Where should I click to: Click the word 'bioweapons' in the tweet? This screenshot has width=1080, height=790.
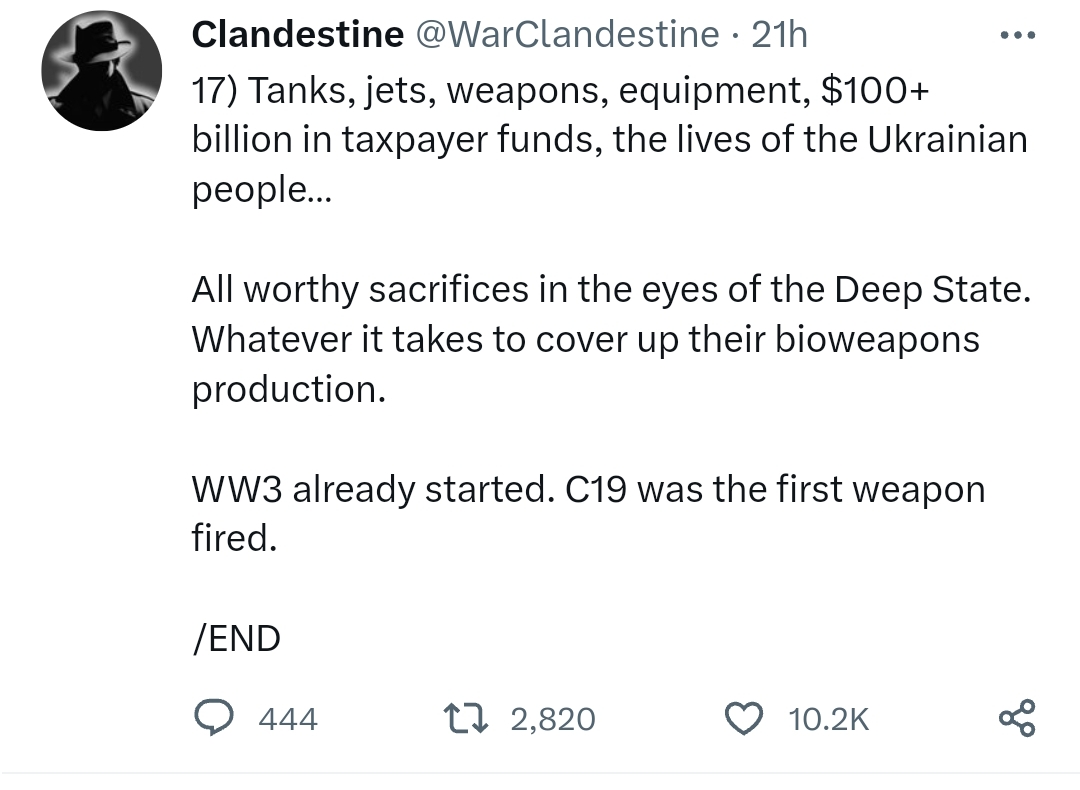coord(878,340)
